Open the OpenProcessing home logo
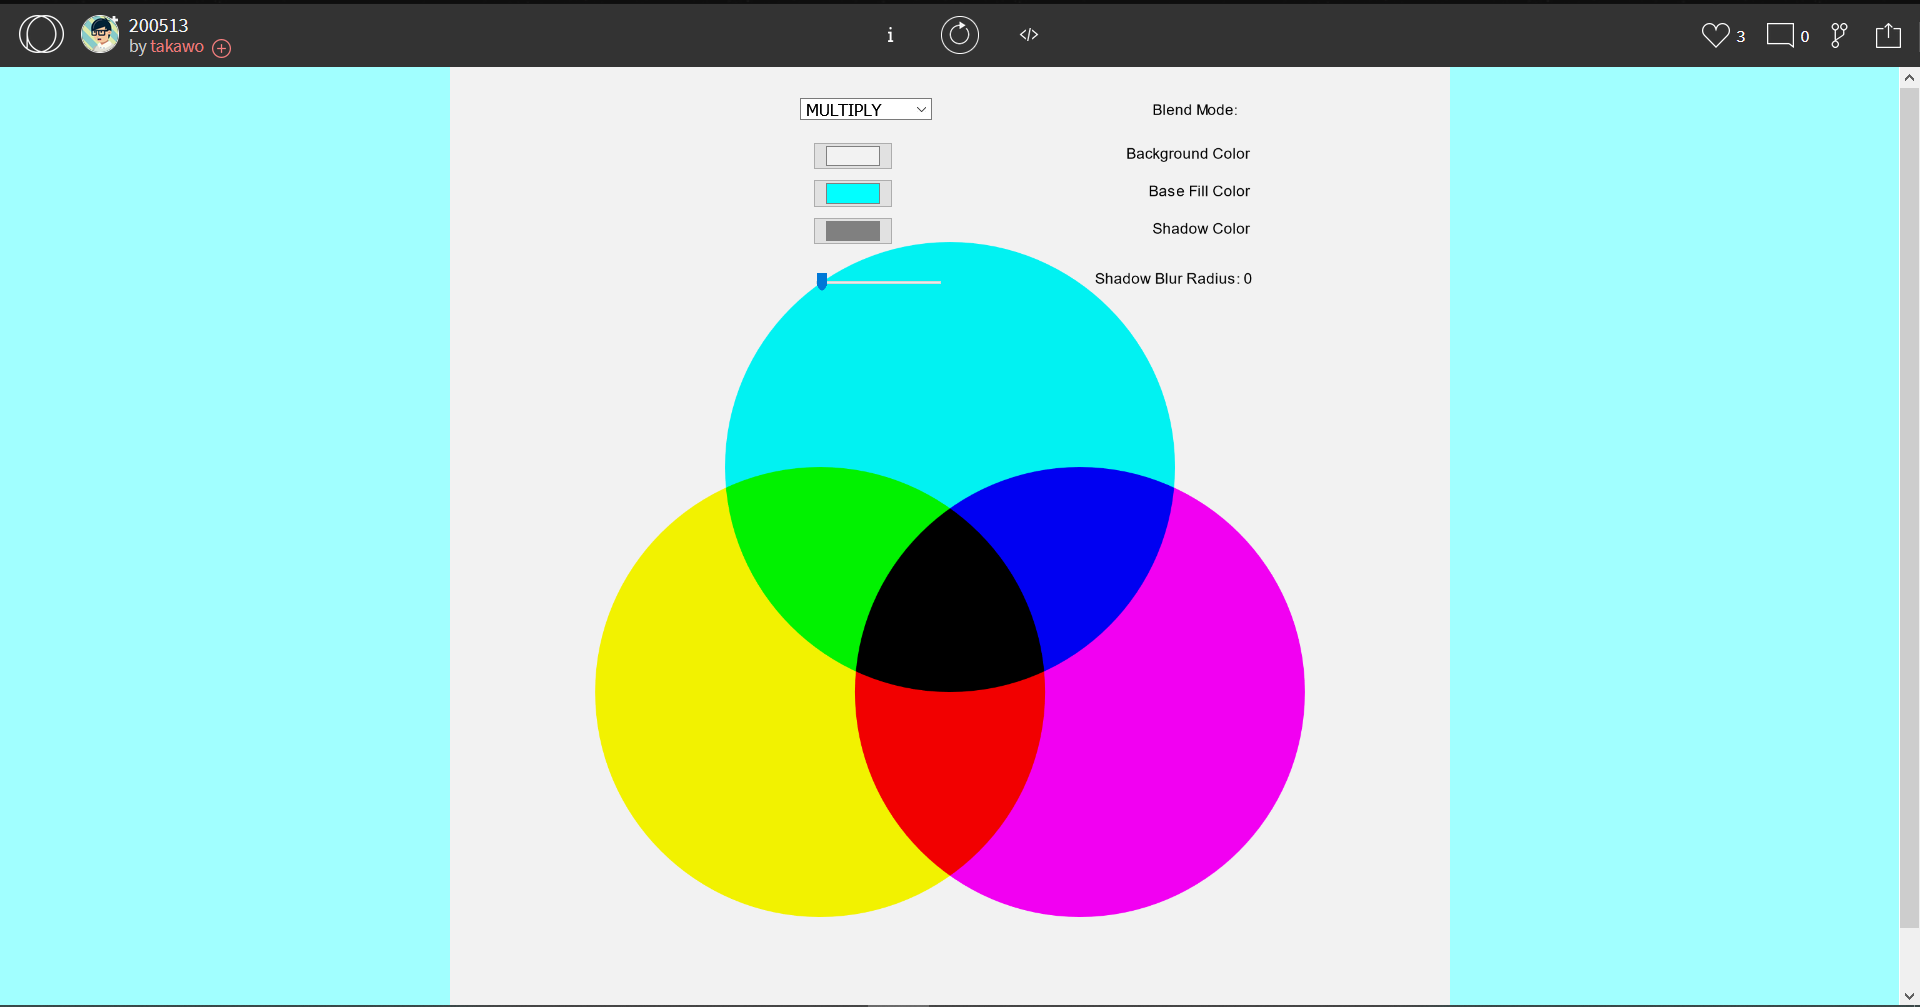Viewport: 1920px width, 1007px height. pos(41,34)
